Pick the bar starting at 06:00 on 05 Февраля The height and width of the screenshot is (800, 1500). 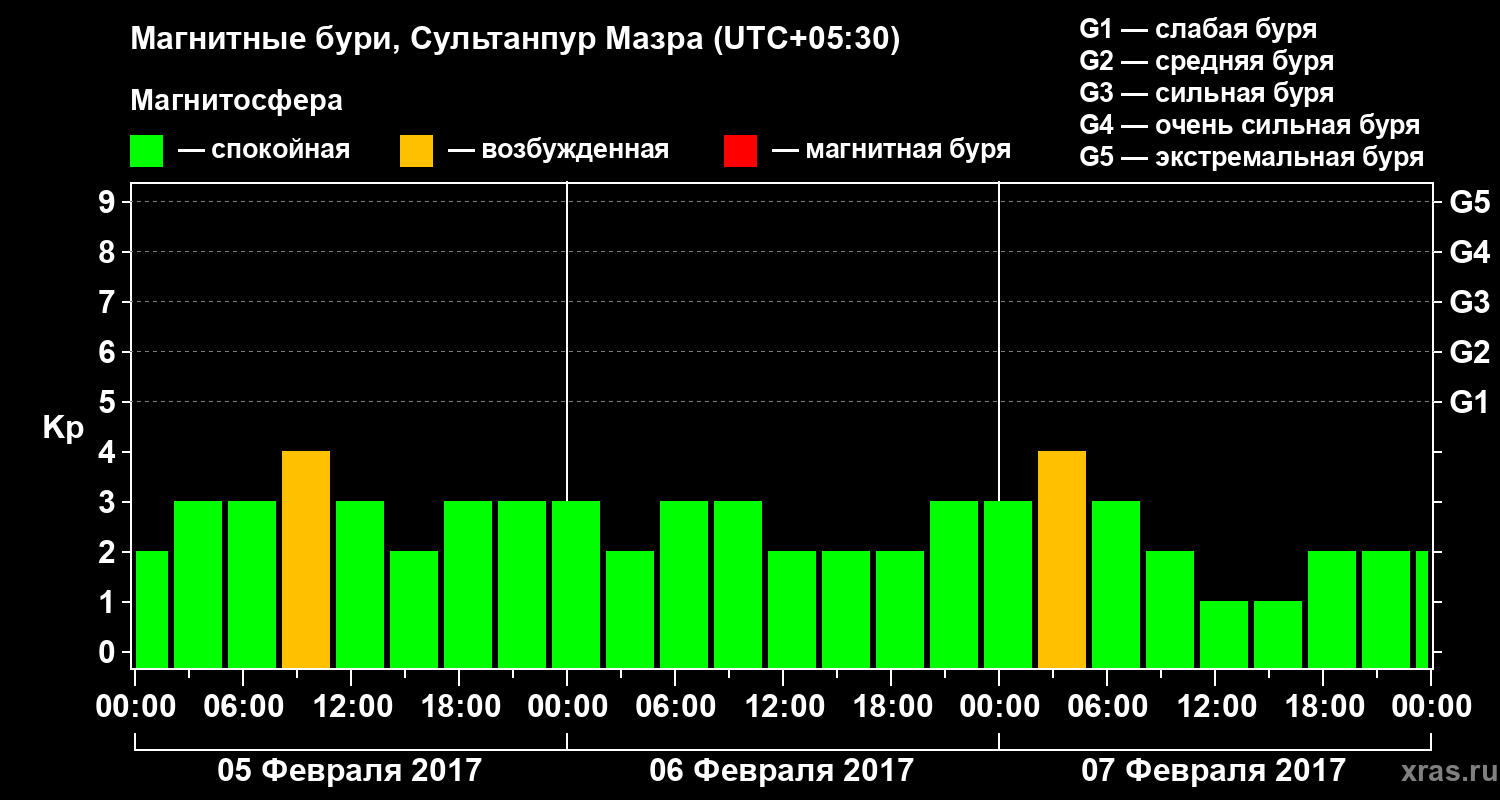click(x=252, y=585)
